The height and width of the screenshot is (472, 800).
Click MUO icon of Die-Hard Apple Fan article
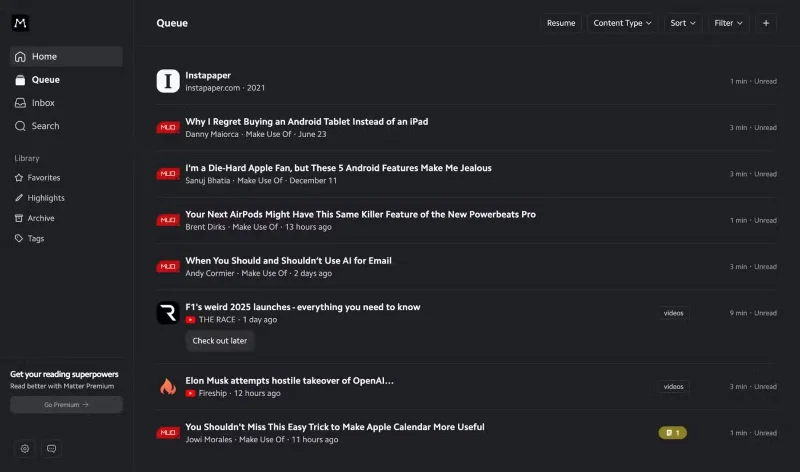pos(168,174)
